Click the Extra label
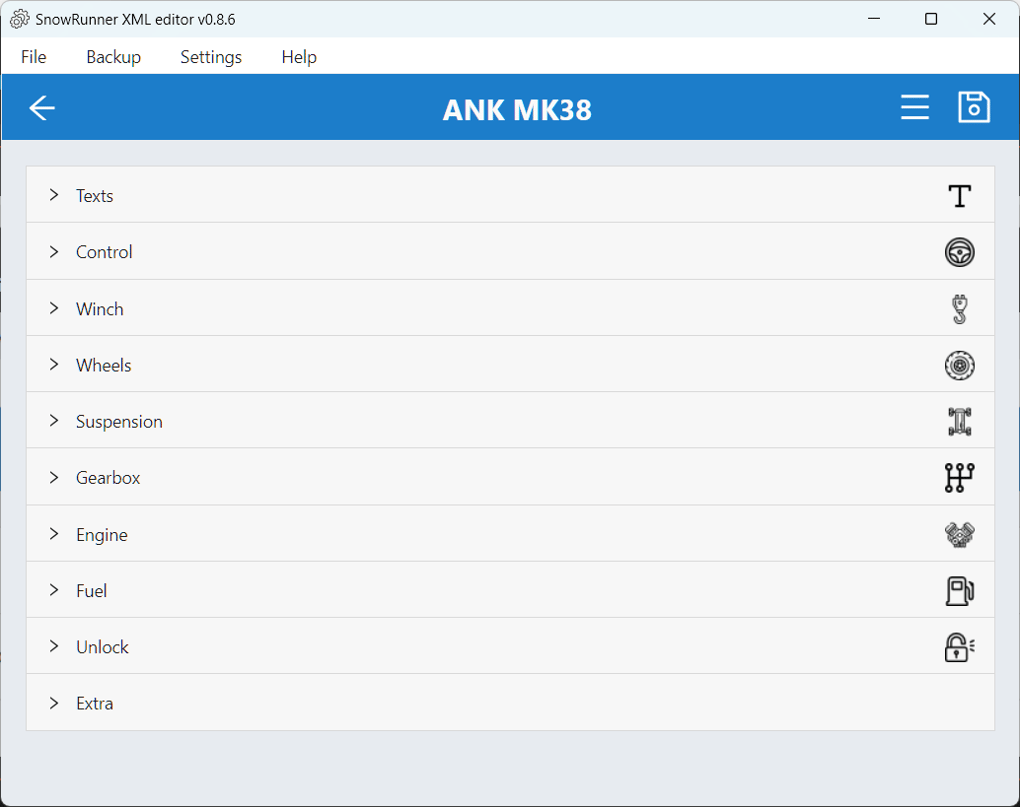Screen dimensions: 1020x807 click(x=94, y=704)
